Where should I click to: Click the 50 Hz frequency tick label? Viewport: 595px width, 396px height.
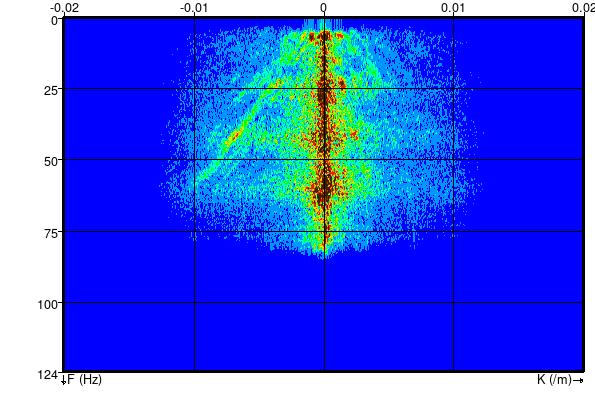(51, 162)
